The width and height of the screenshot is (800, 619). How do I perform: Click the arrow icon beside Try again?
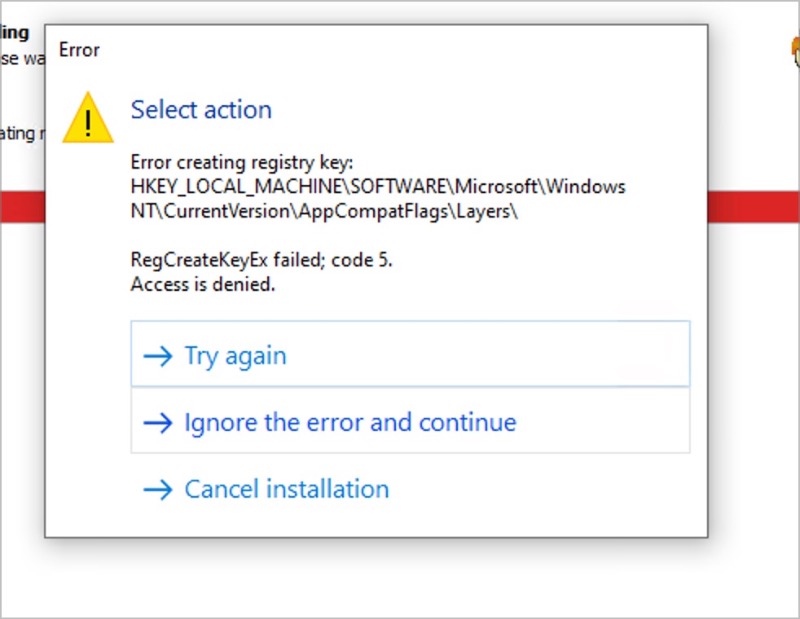coord(158,356)
